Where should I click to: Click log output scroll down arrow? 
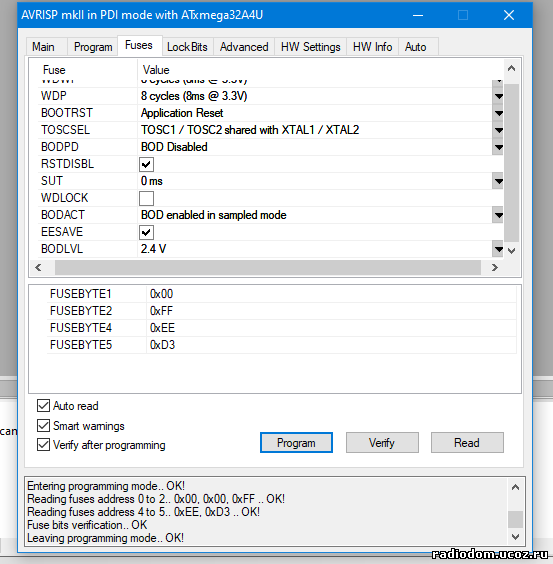tap(516, 537)
